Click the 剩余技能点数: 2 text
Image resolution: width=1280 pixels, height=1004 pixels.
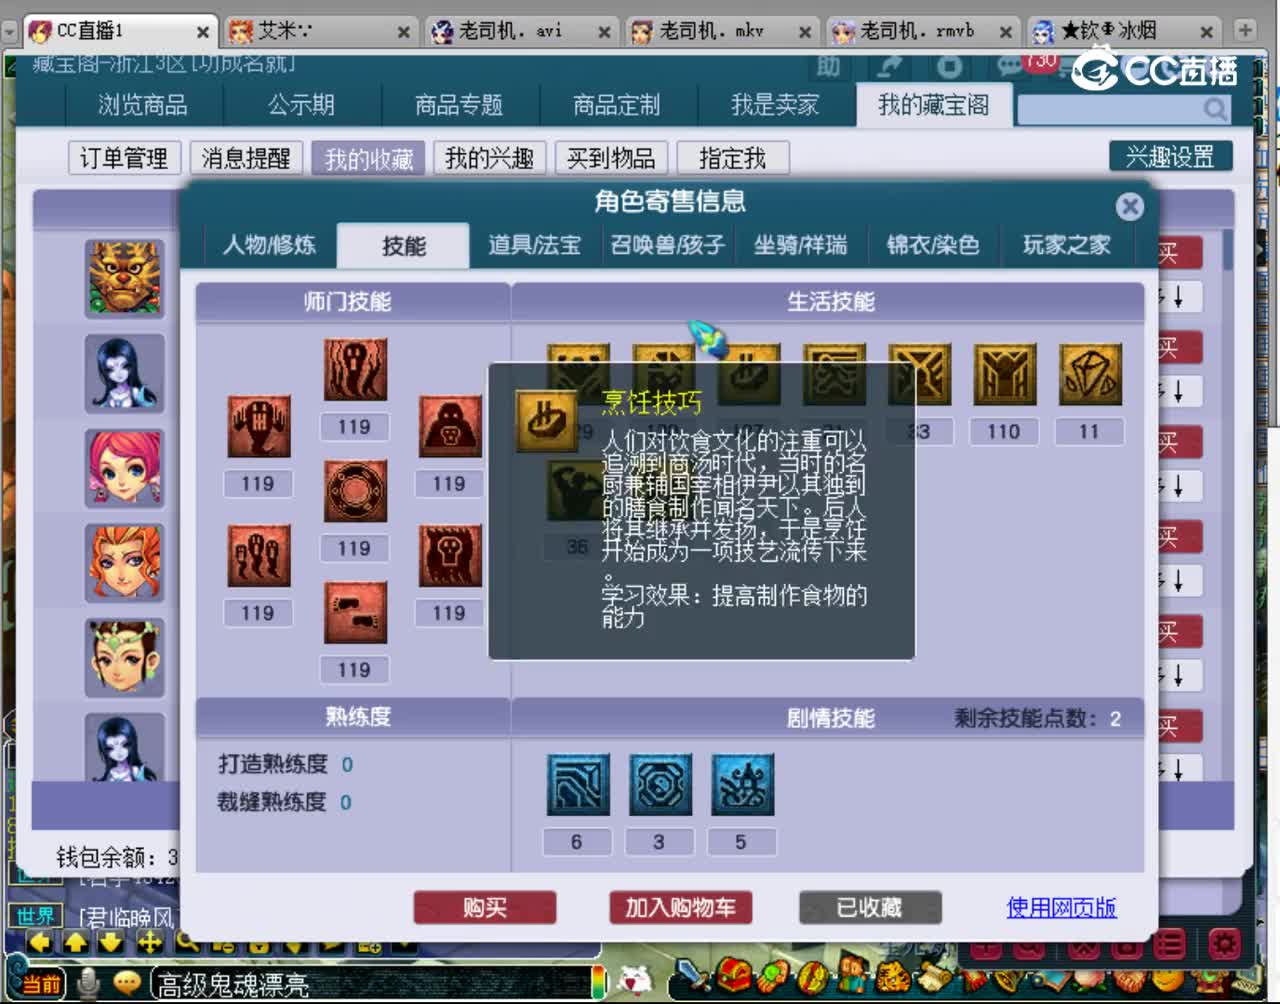[x=1038, y=718]
